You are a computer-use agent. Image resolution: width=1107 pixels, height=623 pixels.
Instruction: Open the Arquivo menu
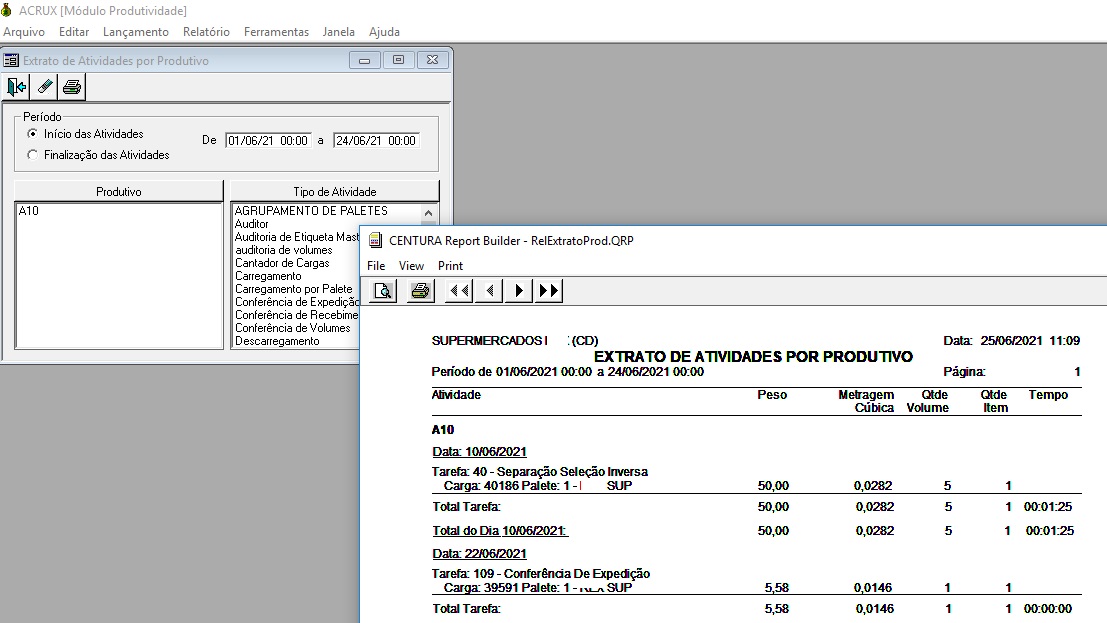pyautogui.click(x=24, y=32)
